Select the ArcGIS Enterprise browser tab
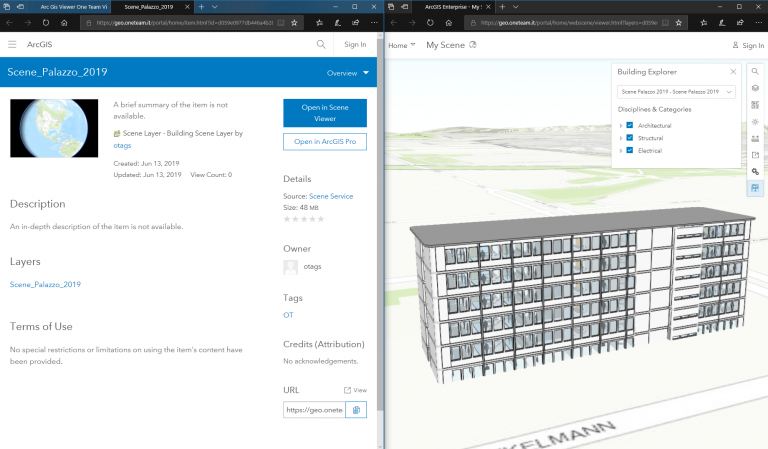768x449 pixels. pyautogui.click(x=453, y=7)
